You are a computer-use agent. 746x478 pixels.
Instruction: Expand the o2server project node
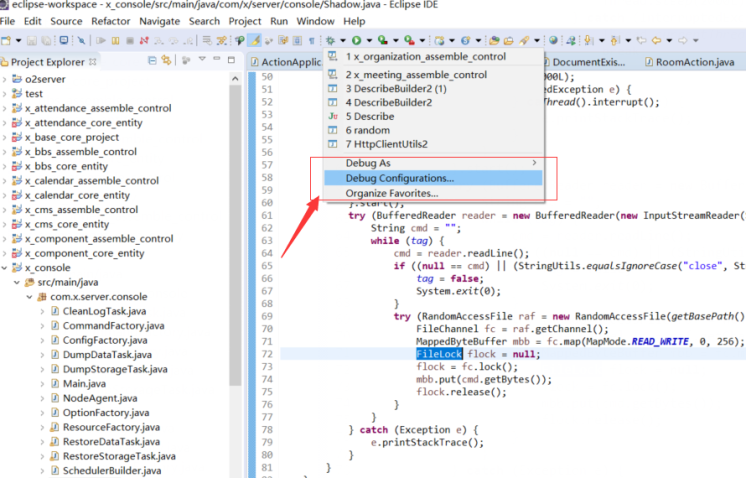click(5, 79)
